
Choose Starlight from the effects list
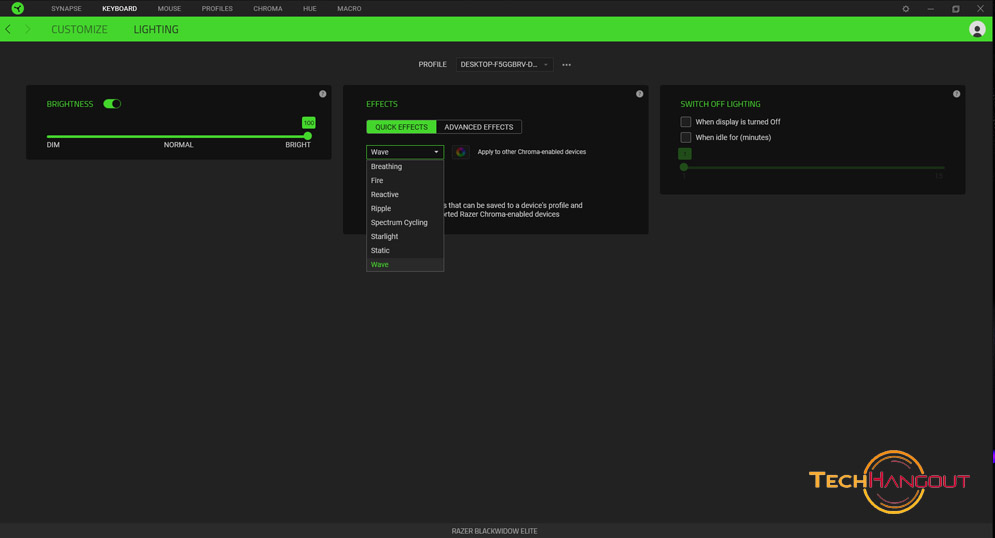405,236
